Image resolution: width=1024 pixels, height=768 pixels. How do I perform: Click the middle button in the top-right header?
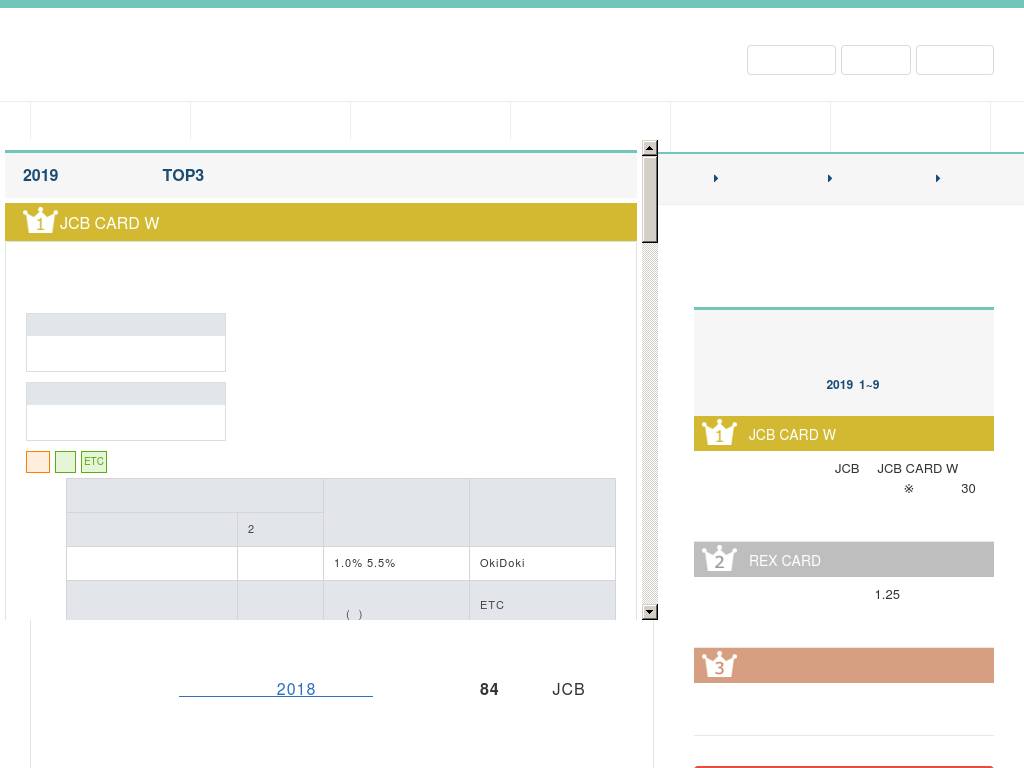(875, 60)
